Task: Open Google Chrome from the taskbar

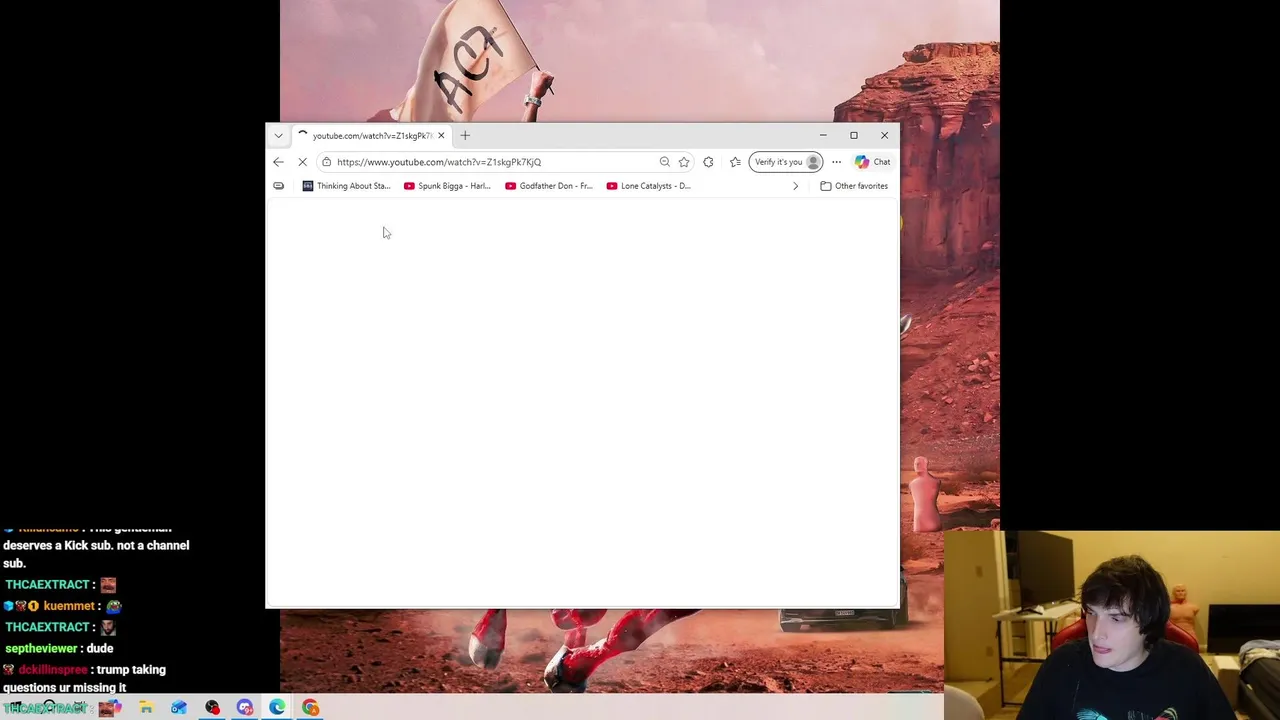Action: point(311,708)
